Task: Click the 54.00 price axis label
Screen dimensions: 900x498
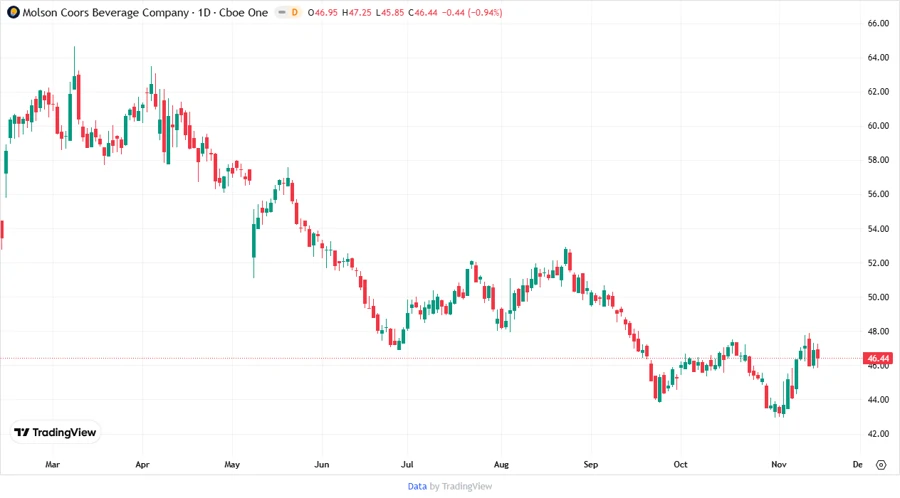Action: pyautogui.click(x=878, y=229)
